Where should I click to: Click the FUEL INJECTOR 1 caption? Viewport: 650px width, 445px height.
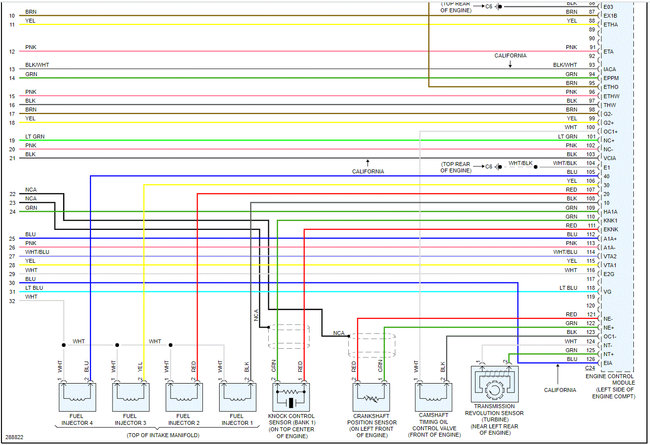click(237, 419)
